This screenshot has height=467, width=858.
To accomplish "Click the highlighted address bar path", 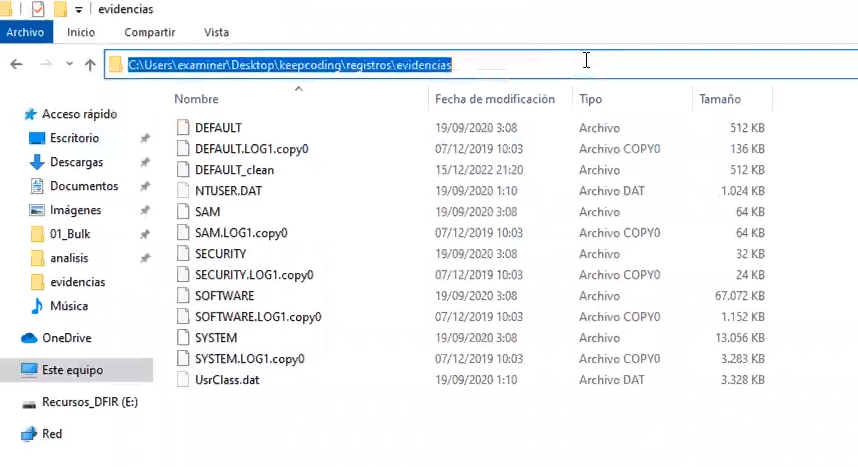I will coord(289,65).
